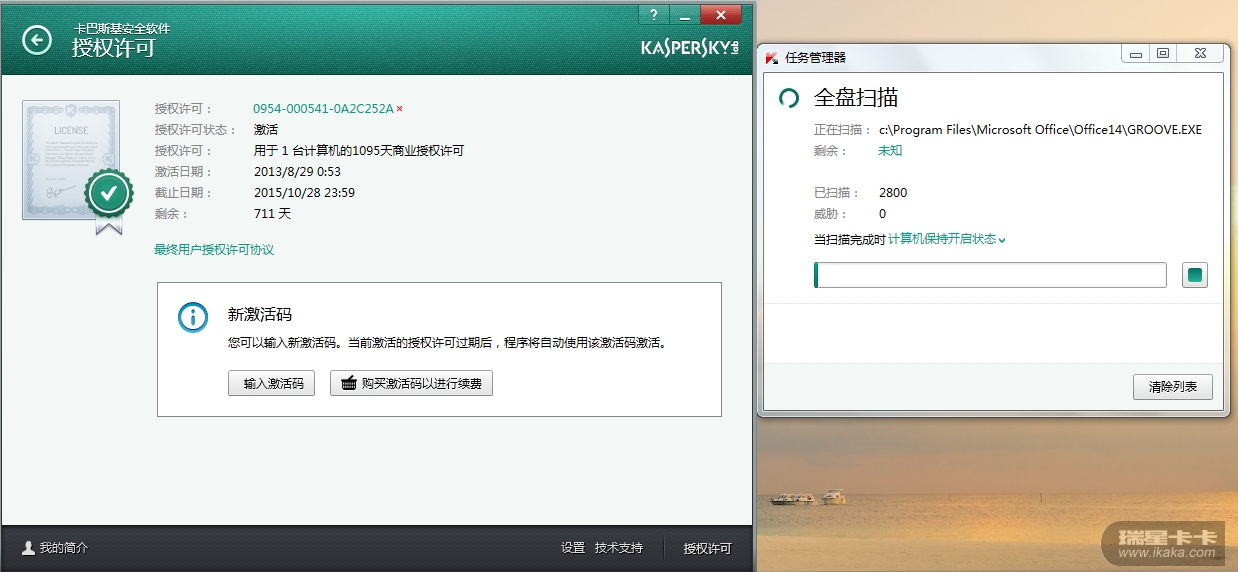
Task: Maximize the 任务管理器 window
Action: [x=1162, y=54]
